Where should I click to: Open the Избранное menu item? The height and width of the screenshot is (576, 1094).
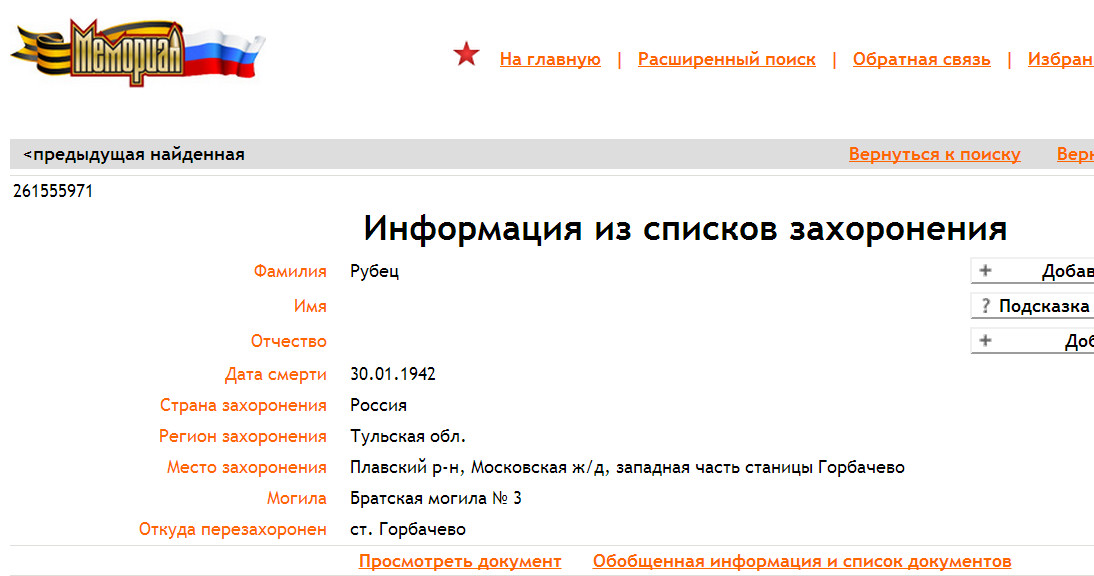click(1060, 59)
